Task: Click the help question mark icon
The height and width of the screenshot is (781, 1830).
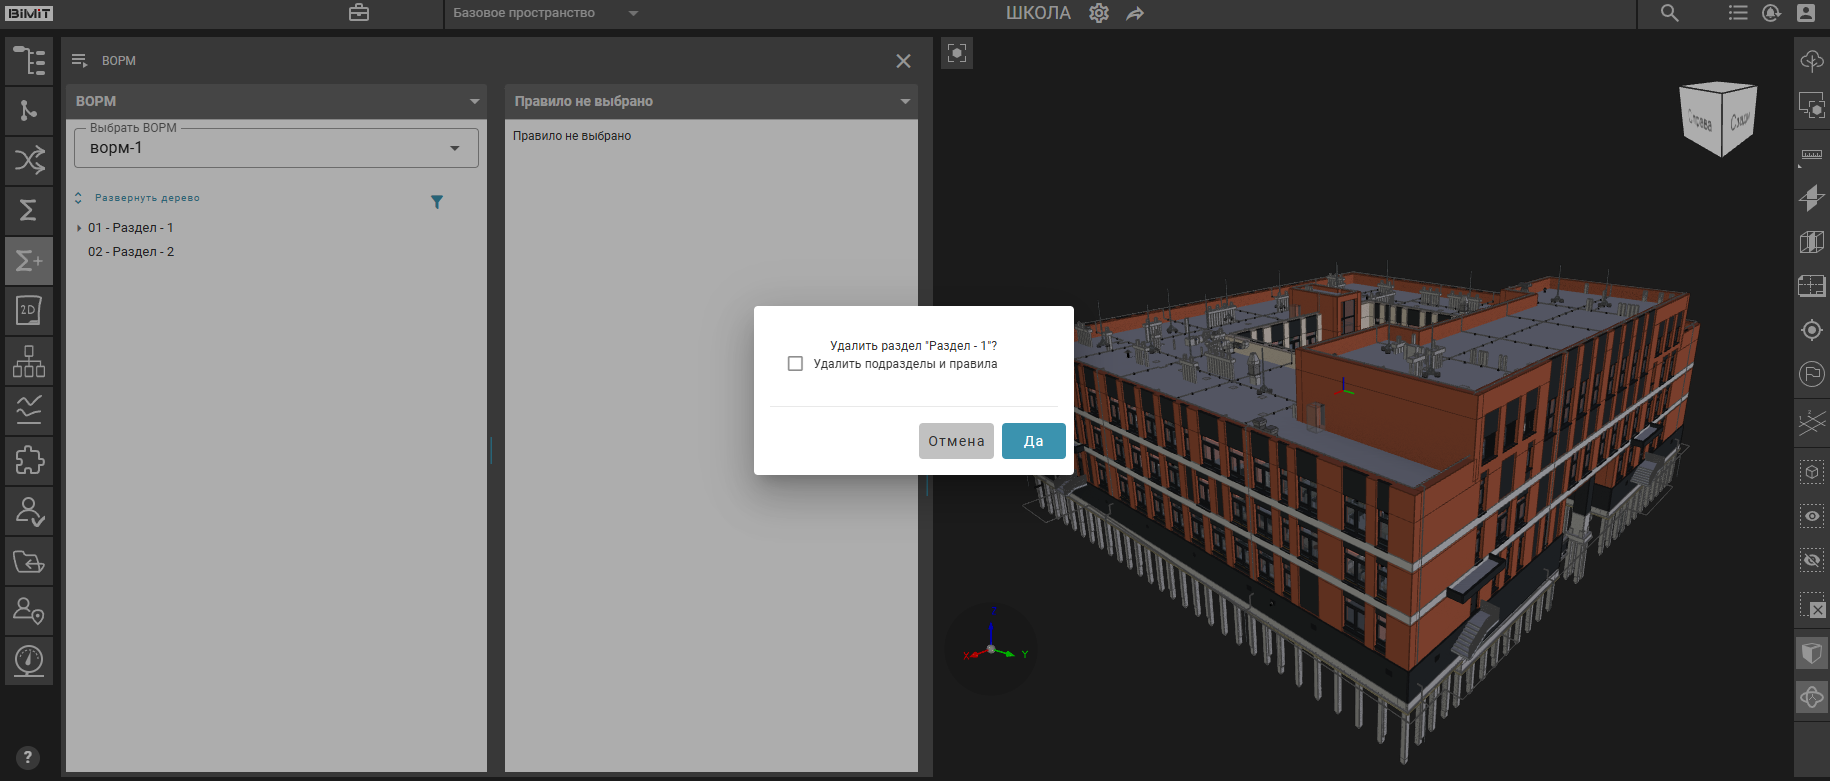Action: (28, 757)
